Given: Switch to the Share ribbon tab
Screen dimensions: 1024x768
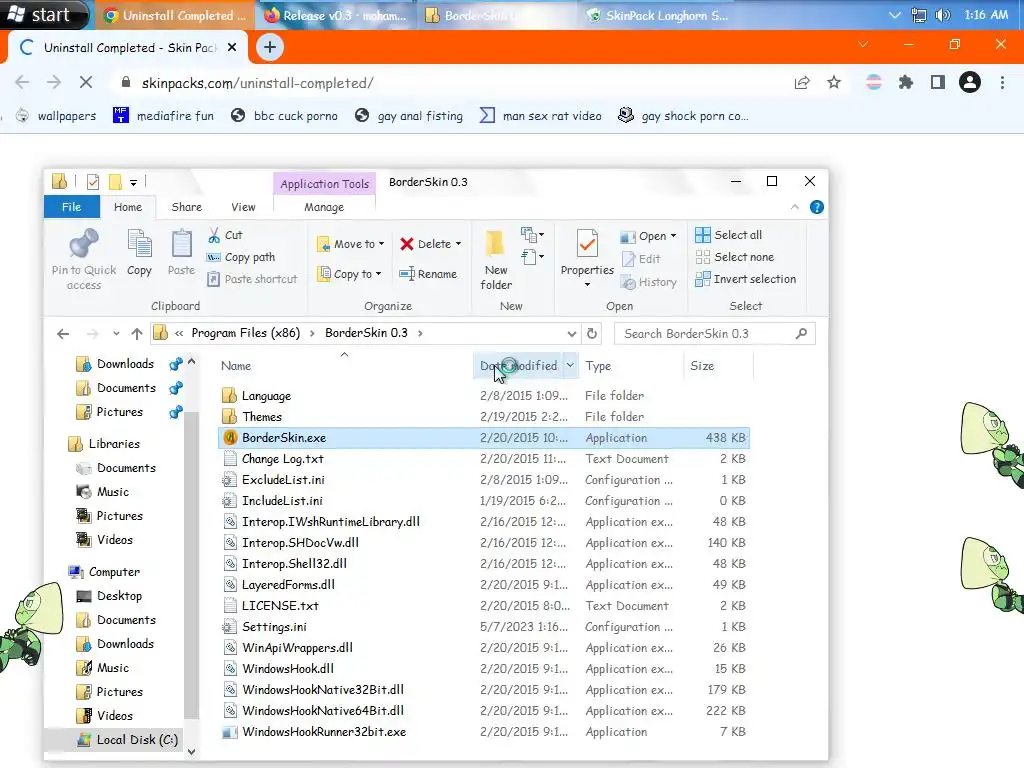Looking at the screenshot, I should pyautogui.click(x=186, y=207).
